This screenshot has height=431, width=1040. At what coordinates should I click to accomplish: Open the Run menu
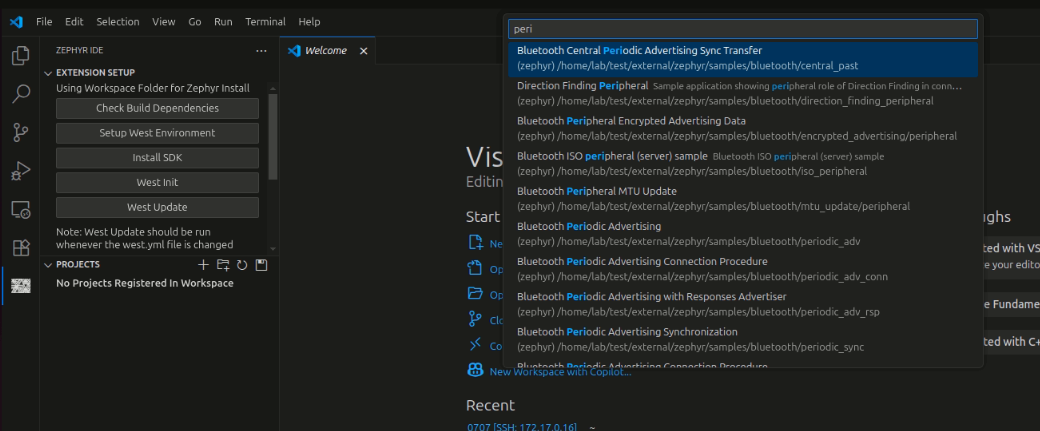click(224, 22)
